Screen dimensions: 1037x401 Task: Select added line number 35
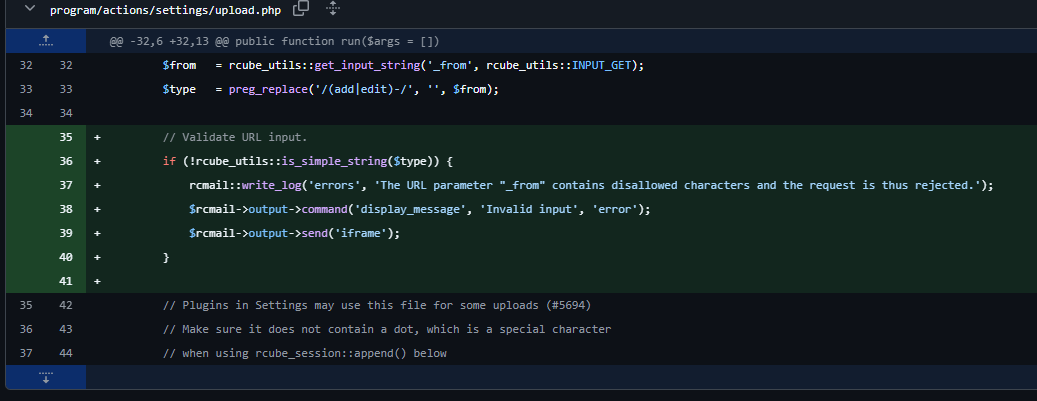[x=66, y=137]
